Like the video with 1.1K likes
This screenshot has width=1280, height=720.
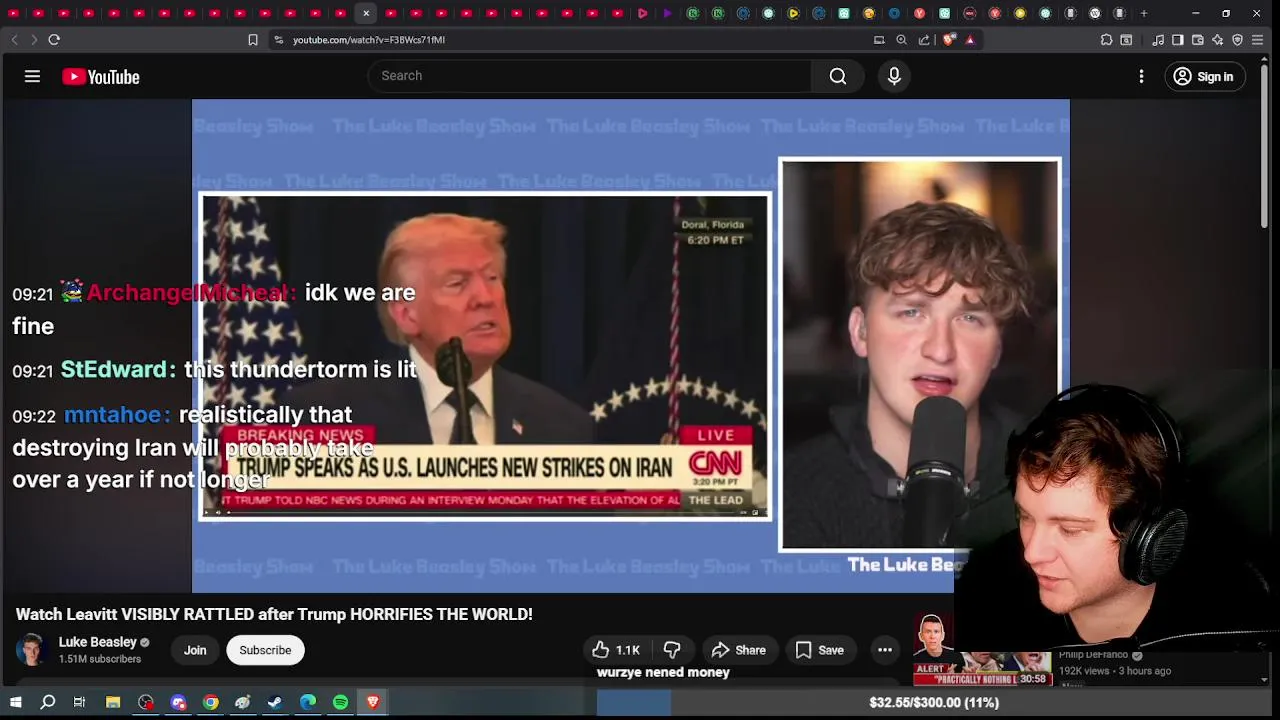click(616, 650)
